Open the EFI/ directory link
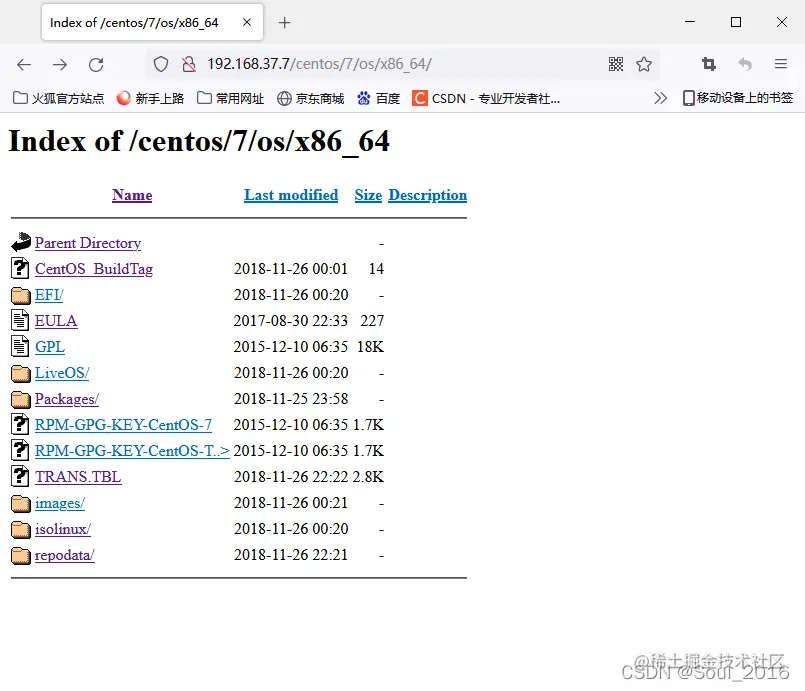Image resolution: width=805 pixels, height=691 pixels. (x=49, y=295)
